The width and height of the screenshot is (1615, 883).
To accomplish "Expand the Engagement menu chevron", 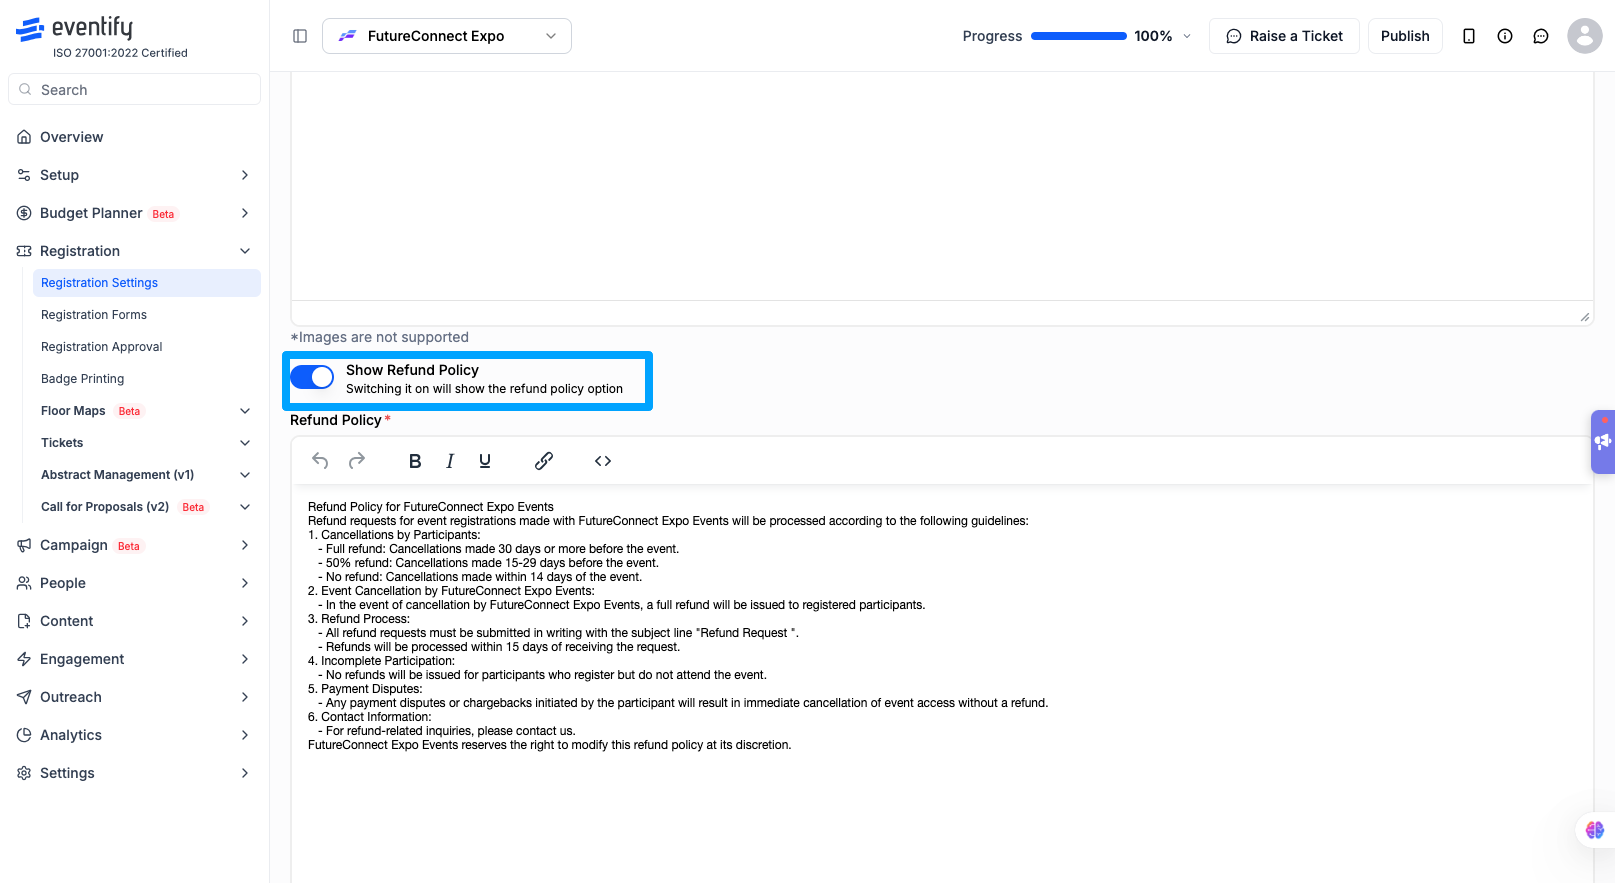I will coord(245,659).
